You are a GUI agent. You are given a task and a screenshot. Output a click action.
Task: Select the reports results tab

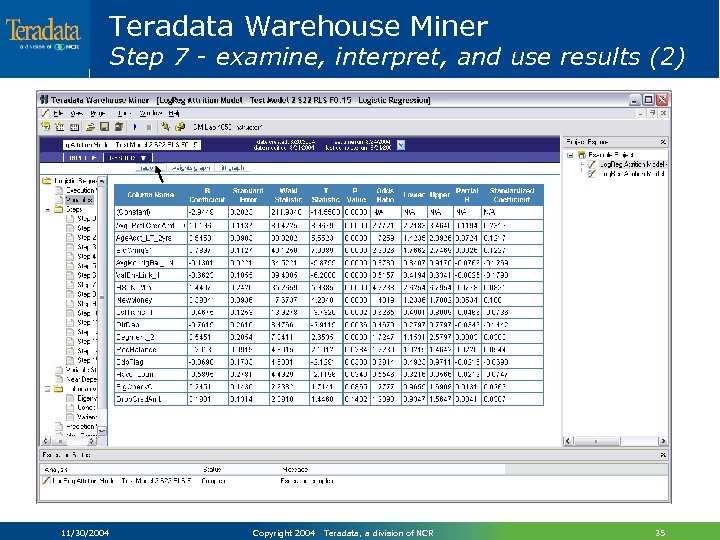tap(149, 168)
